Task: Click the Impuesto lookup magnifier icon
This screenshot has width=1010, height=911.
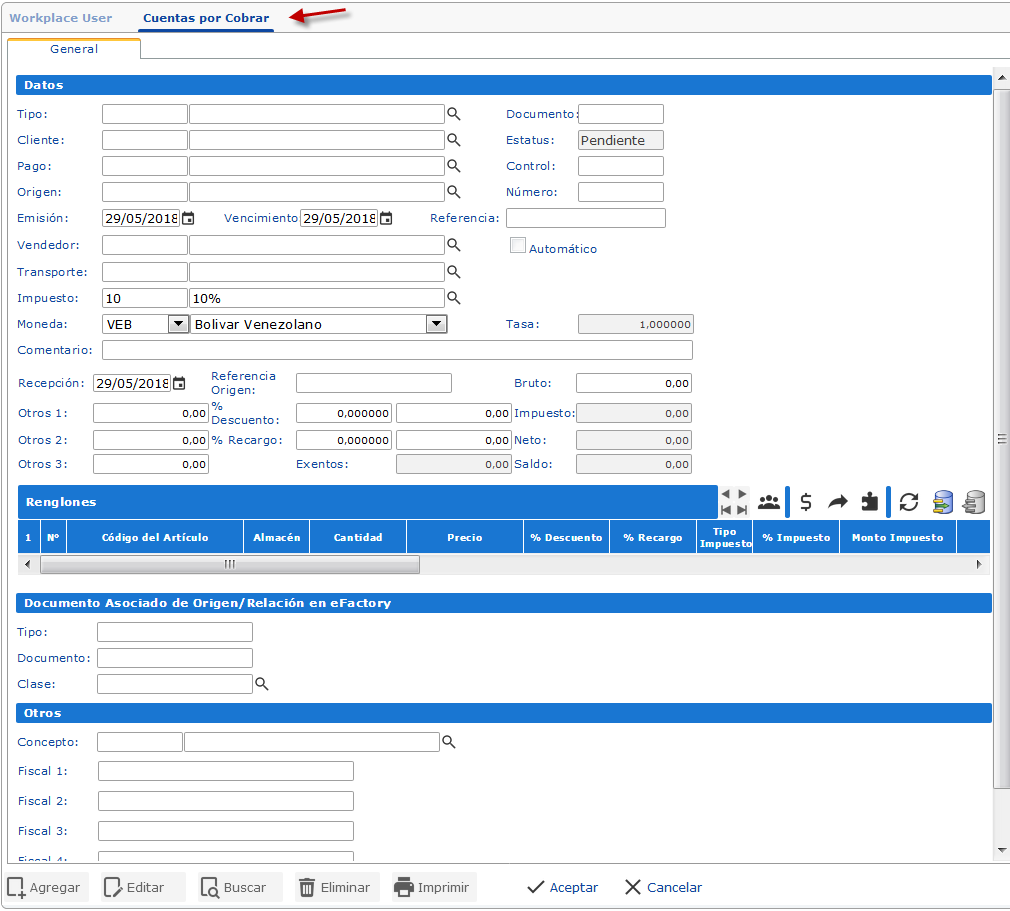Action: pos(453,297)
